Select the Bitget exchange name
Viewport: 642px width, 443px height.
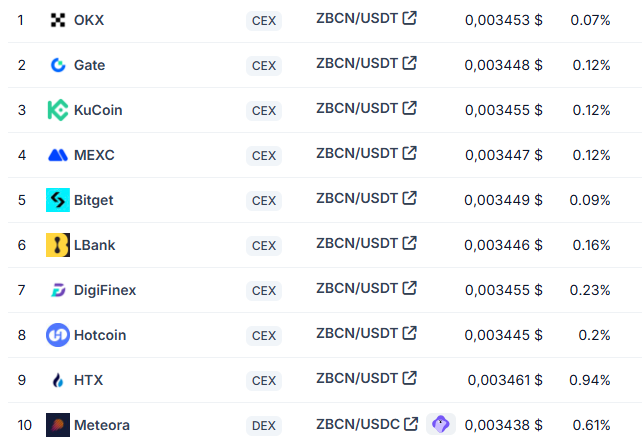(x=93, y=200)
